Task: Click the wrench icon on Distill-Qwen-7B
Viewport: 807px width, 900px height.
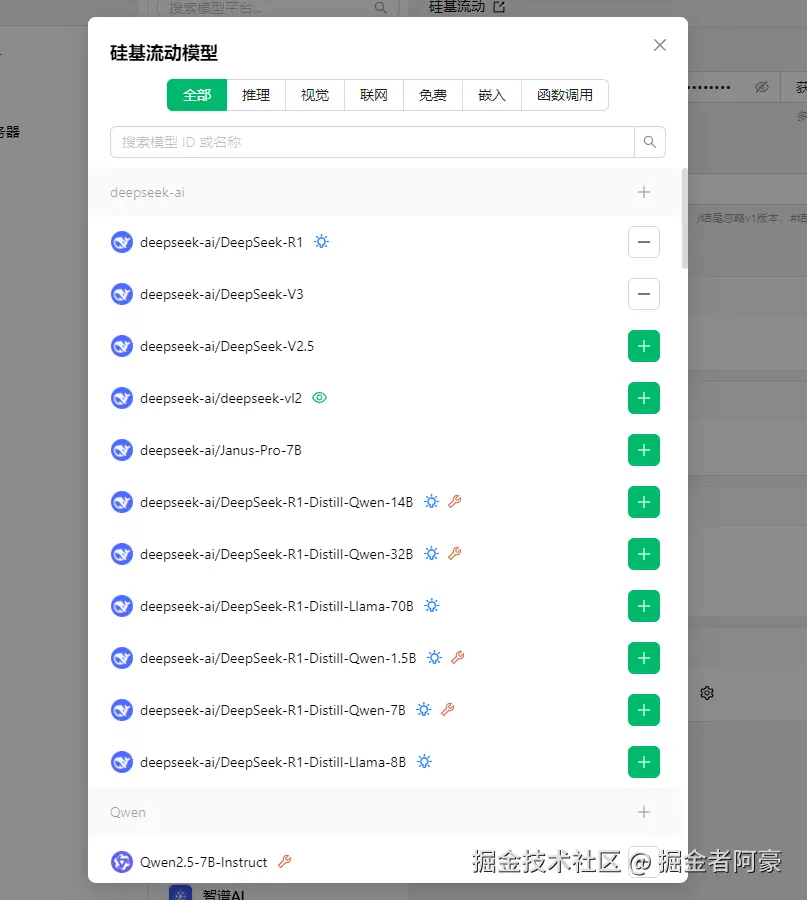Action: tap(448, 709)
